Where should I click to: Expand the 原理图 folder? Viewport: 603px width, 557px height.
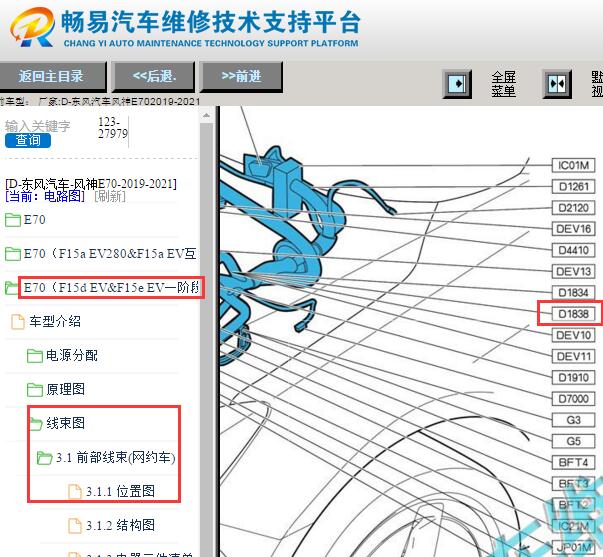click(x=65, y=389)
